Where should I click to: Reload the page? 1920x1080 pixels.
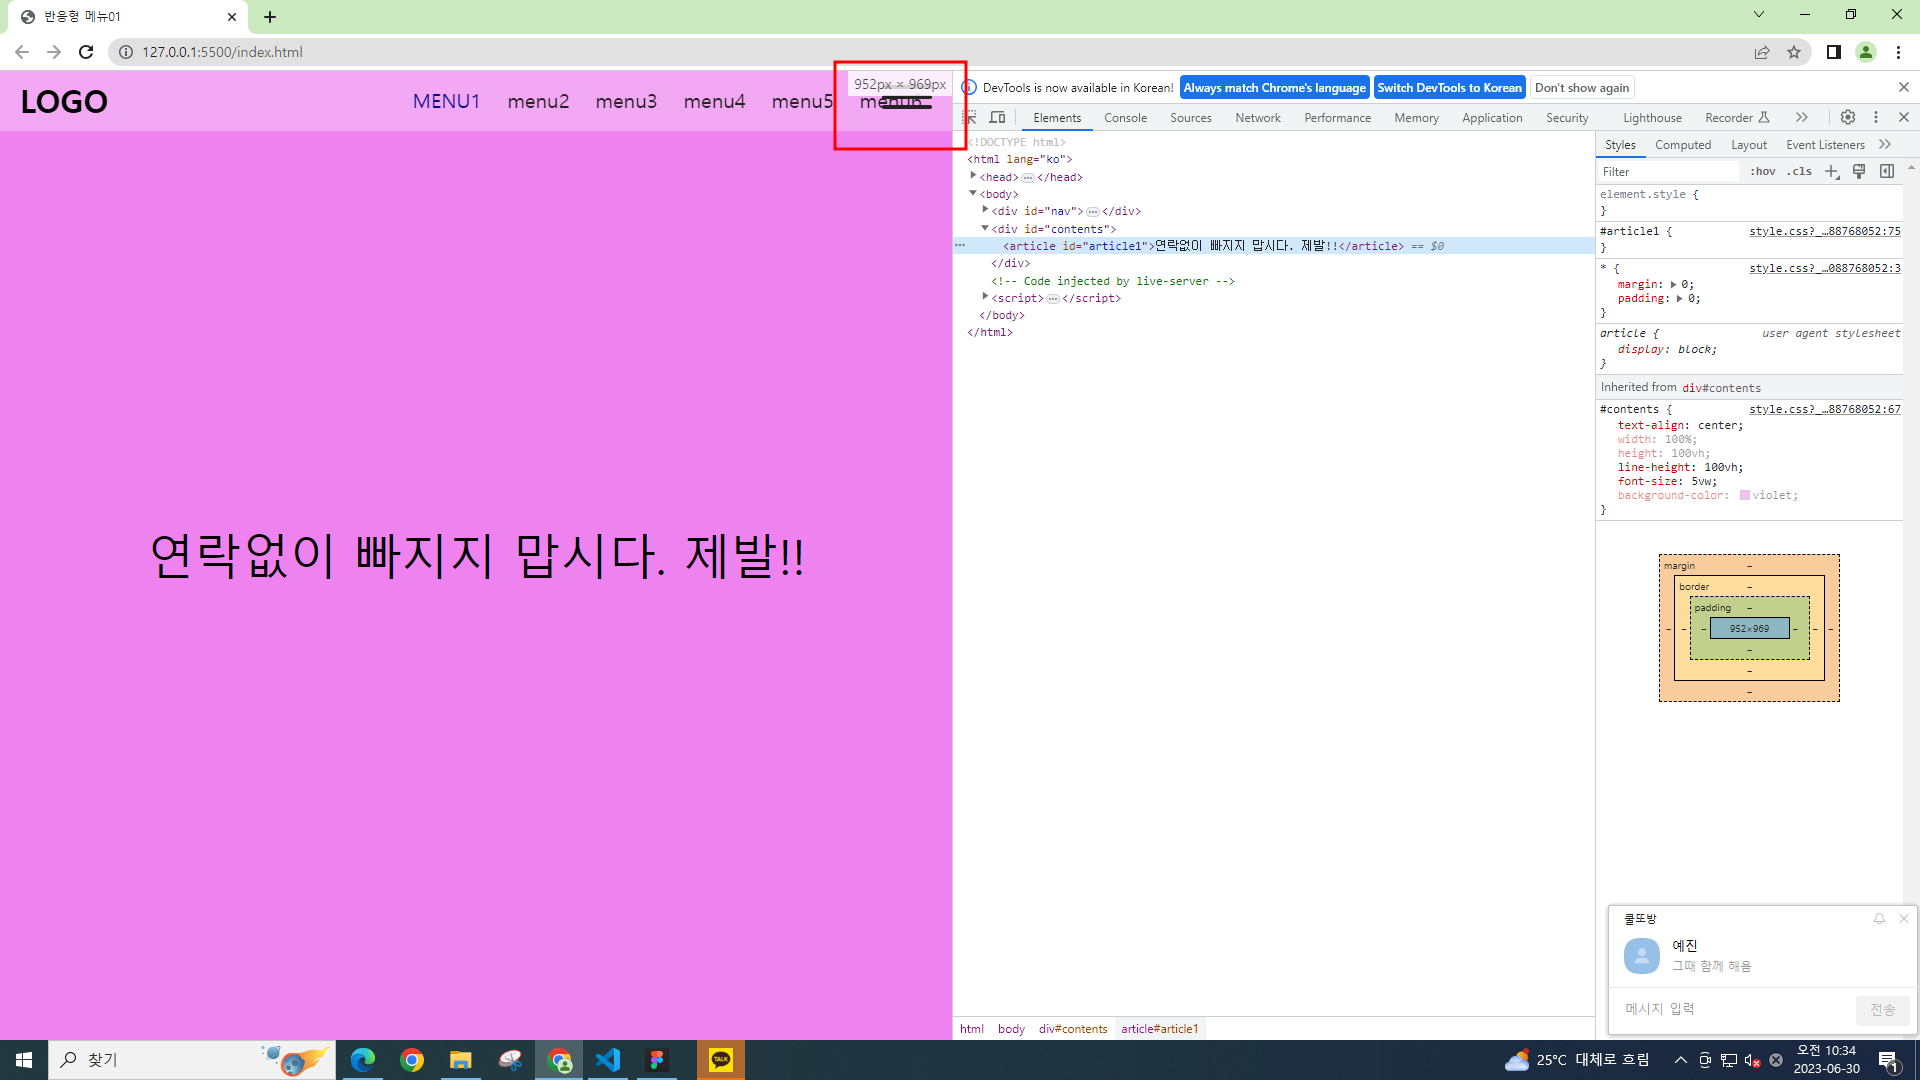[86, 52]
